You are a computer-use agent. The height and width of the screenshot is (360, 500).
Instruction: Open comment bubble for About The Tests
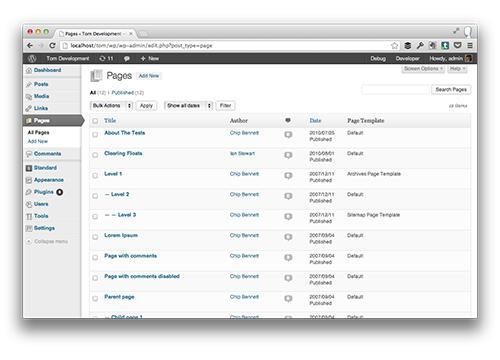point(288,135)
